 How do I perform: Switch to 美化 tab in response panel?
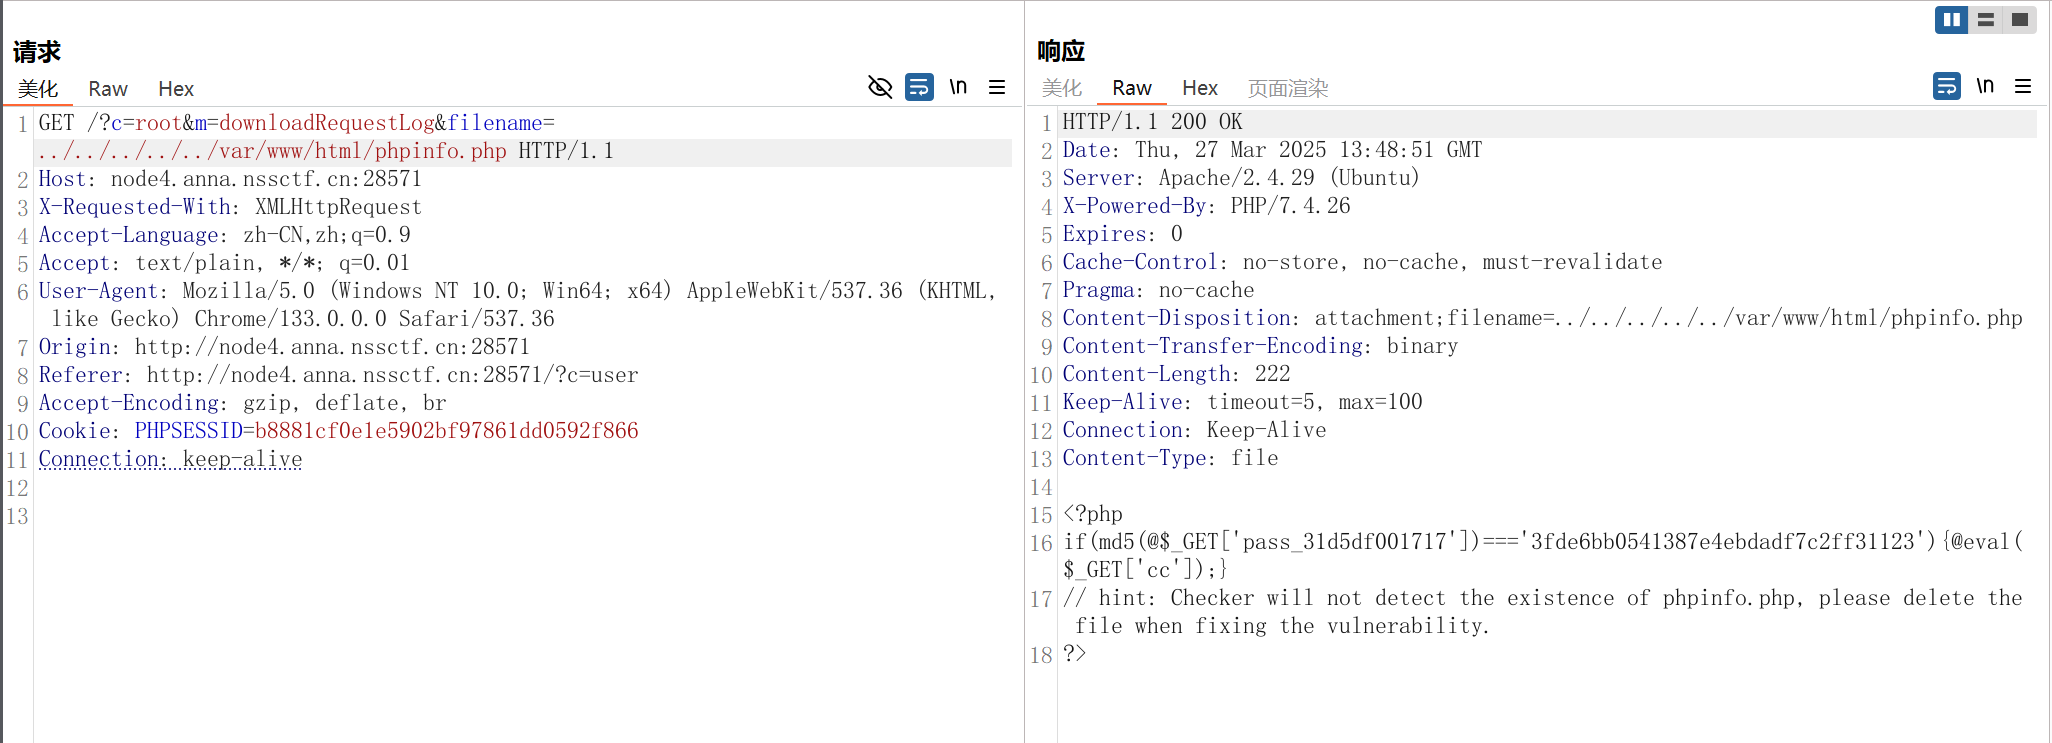(1062, 88)
